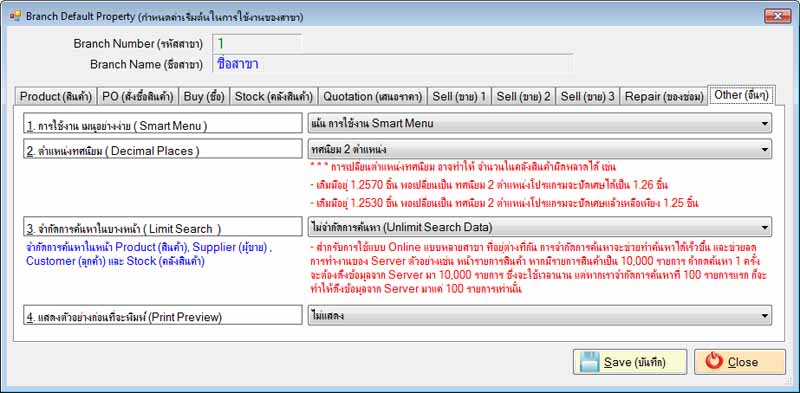Switch to the Sell (ขาย) 2 tab
Image resolution: width=800 pixels, height=393 pixels.
[x=523, y=96]
